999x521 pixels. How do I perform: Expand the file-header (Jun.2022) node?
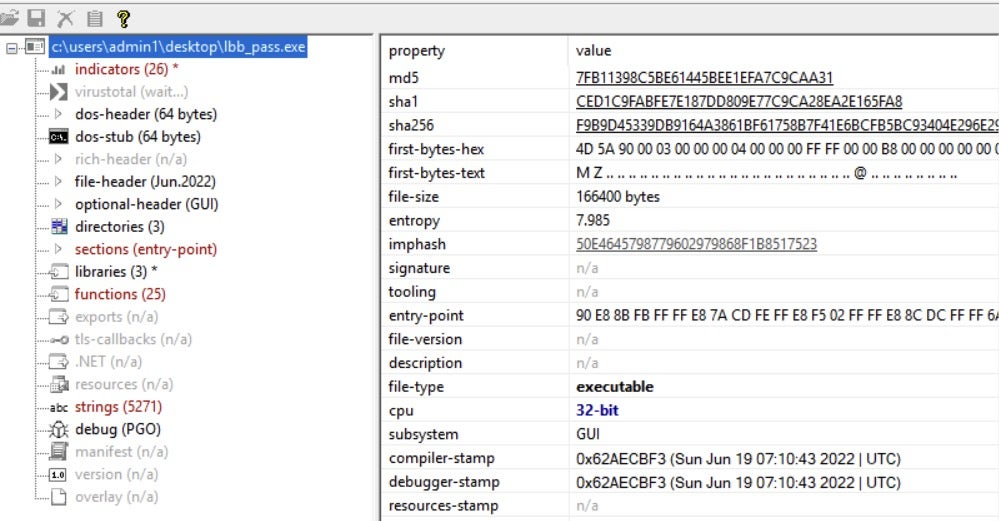click(x=58, y=182)
